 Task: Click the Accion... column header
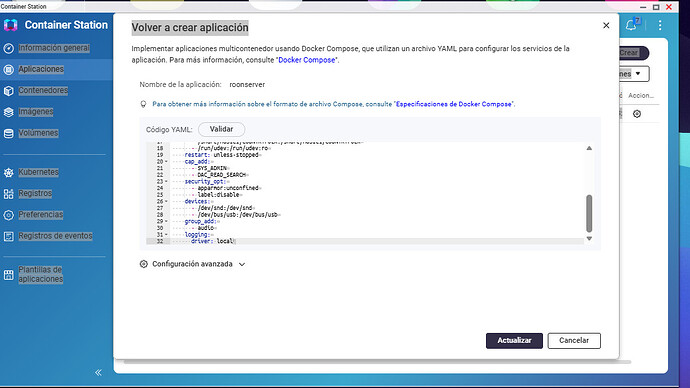click(x=641, y=95)
